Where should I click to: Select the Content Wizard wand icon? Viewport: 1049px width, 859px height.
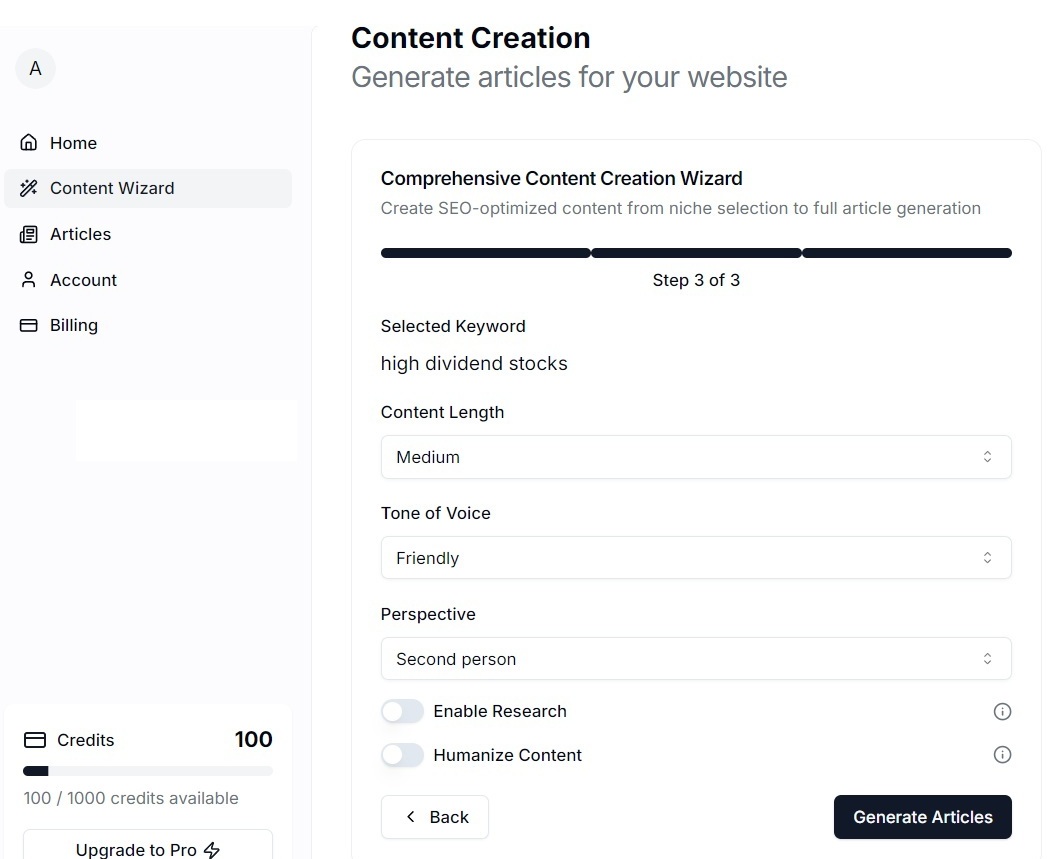[28, 188]
